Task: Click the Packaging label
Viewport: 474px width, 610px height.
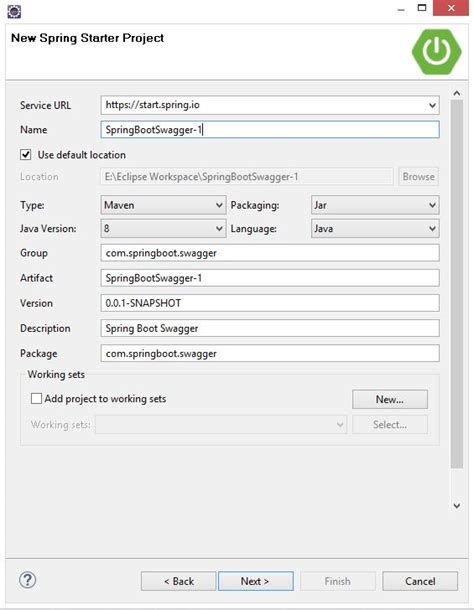Action: pyautogui.click(x=255, y=205)
